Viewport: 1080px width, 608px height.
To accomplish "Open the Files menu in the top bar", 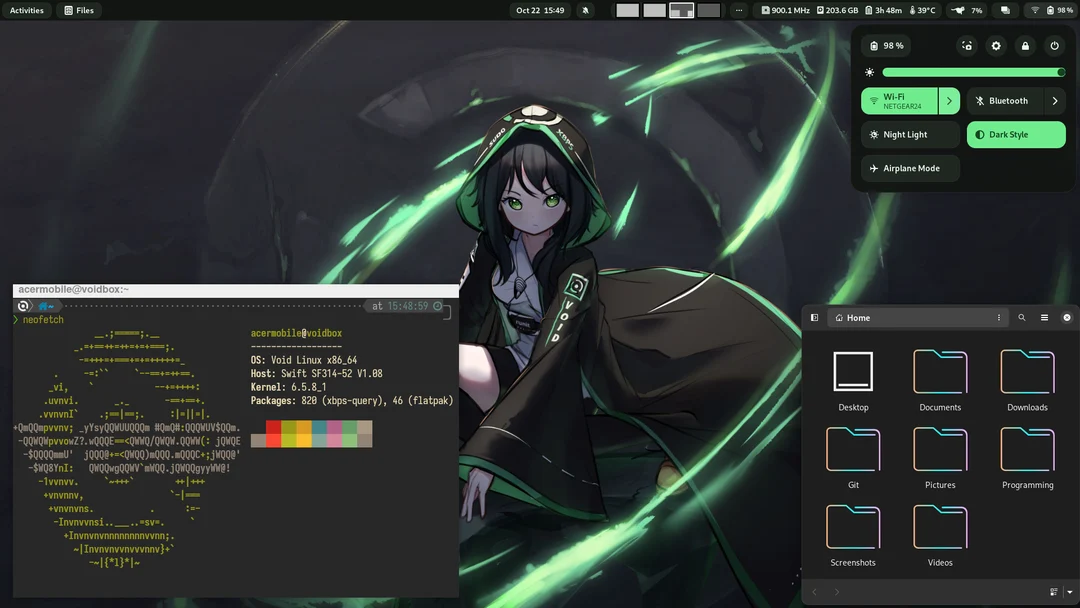I will [79, 10].
